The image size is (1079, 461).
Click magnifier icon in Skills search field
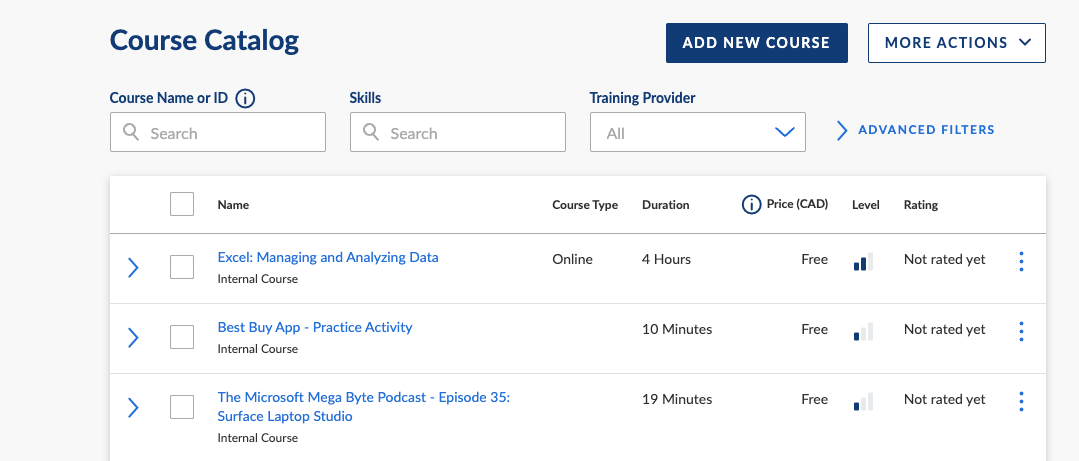coord(371,131)
